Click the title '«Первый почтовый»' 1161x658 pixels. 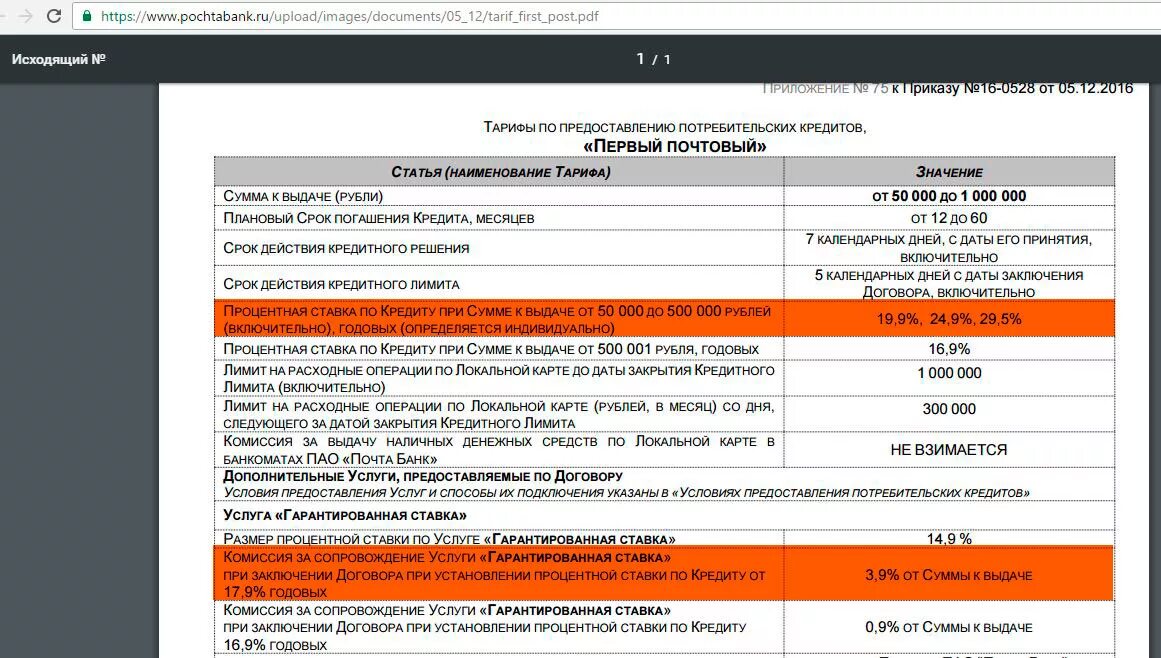click(675, 146)
